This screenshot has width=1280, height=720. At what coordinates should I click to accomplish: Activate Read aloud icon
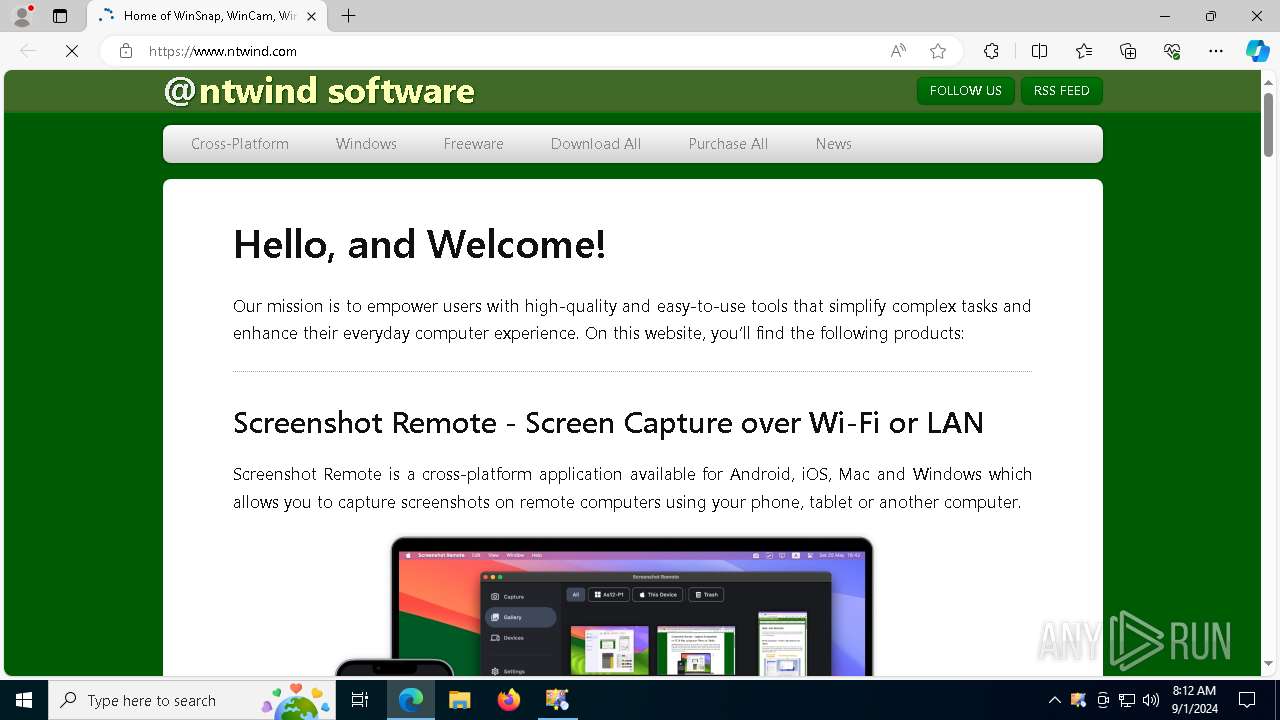[x=898, y=51]
